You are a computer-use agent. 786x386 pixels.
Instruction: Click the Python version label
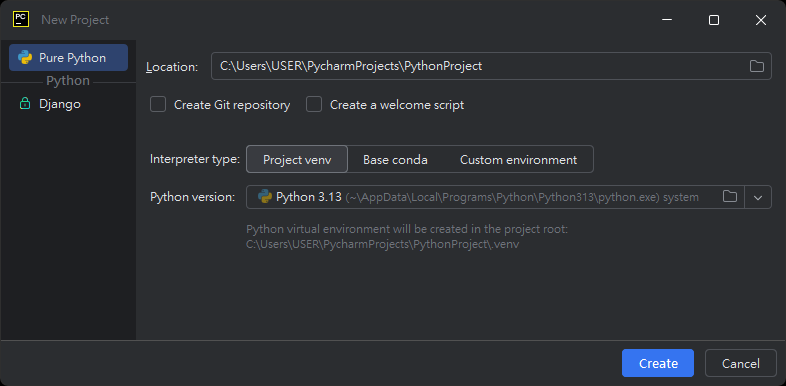pyautogui.click(x=192, y=197)
